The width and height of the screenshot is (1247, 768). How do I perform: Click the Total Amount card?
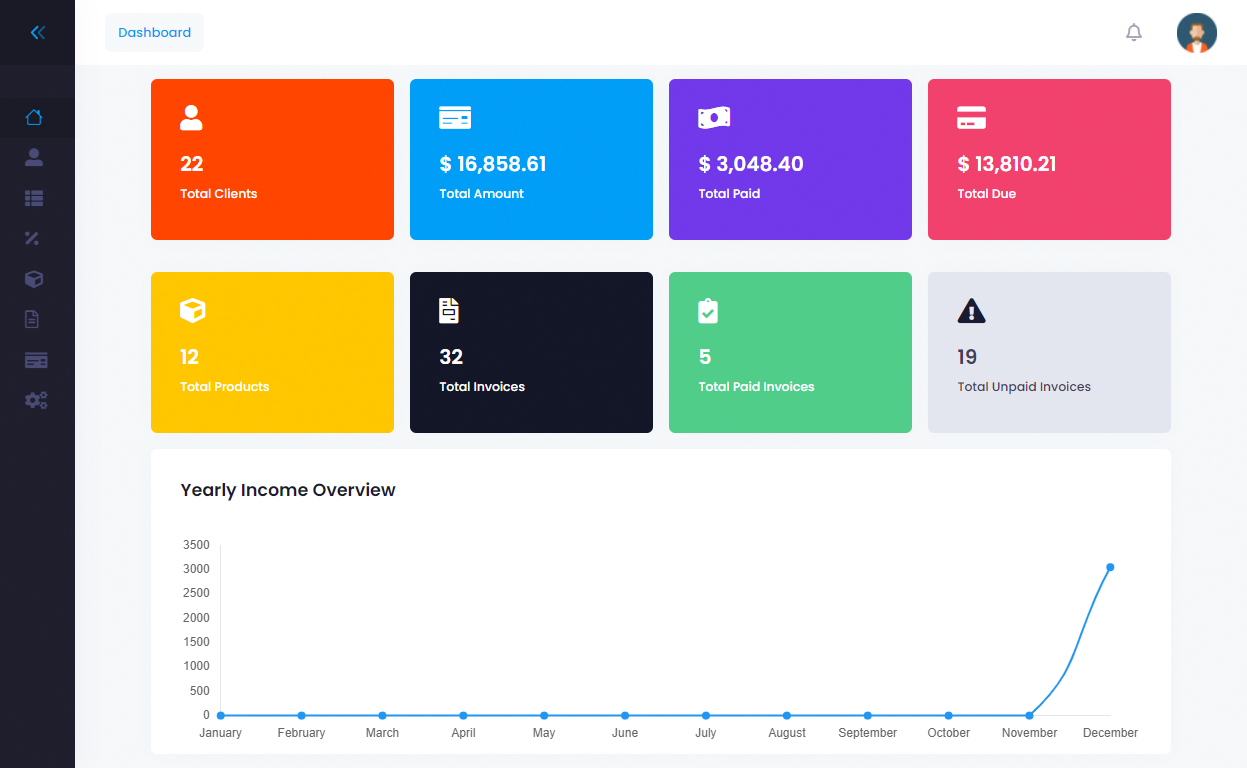tap(531, 159)
